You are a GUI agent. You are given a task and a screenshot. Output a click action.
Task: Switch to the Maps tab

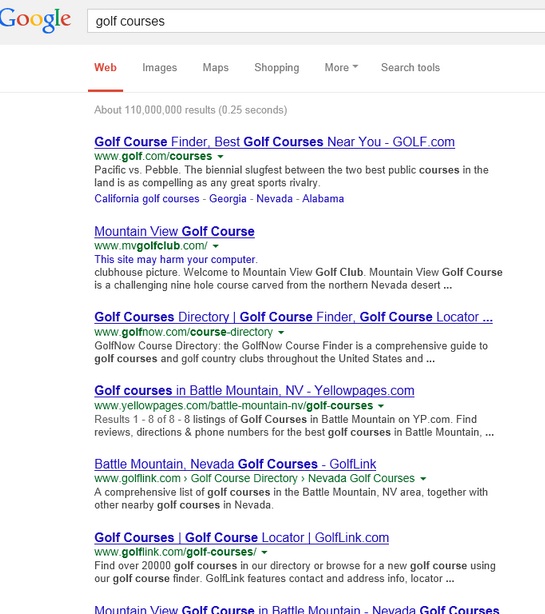click(215, 67)
